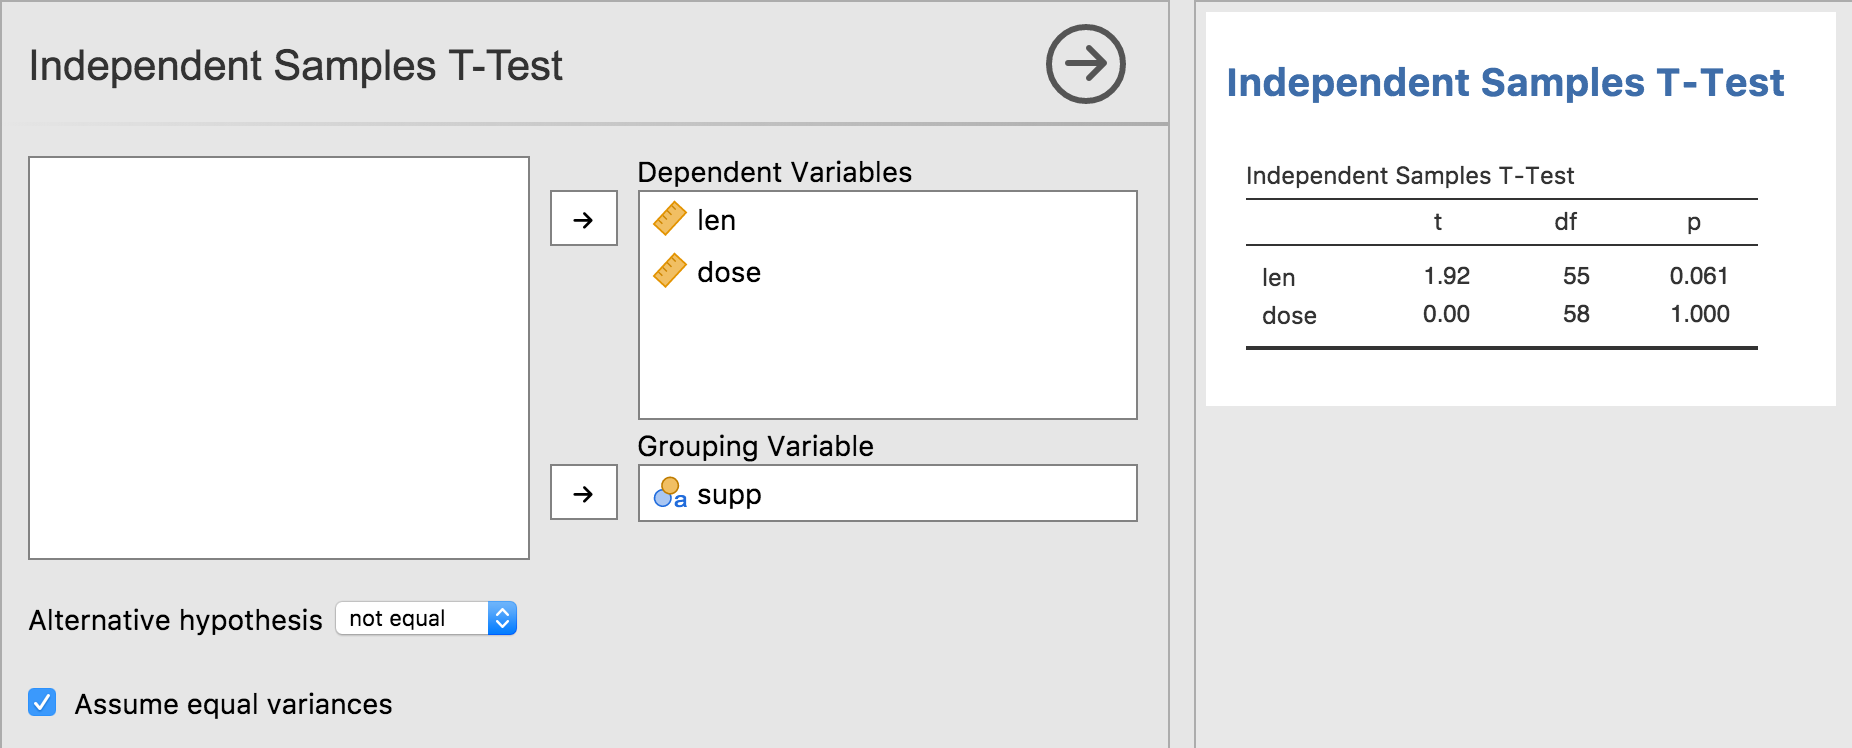Viewport: 1852px width, 748px height.
Task: Click inside the empty available variables list
Action: [278, 357]
